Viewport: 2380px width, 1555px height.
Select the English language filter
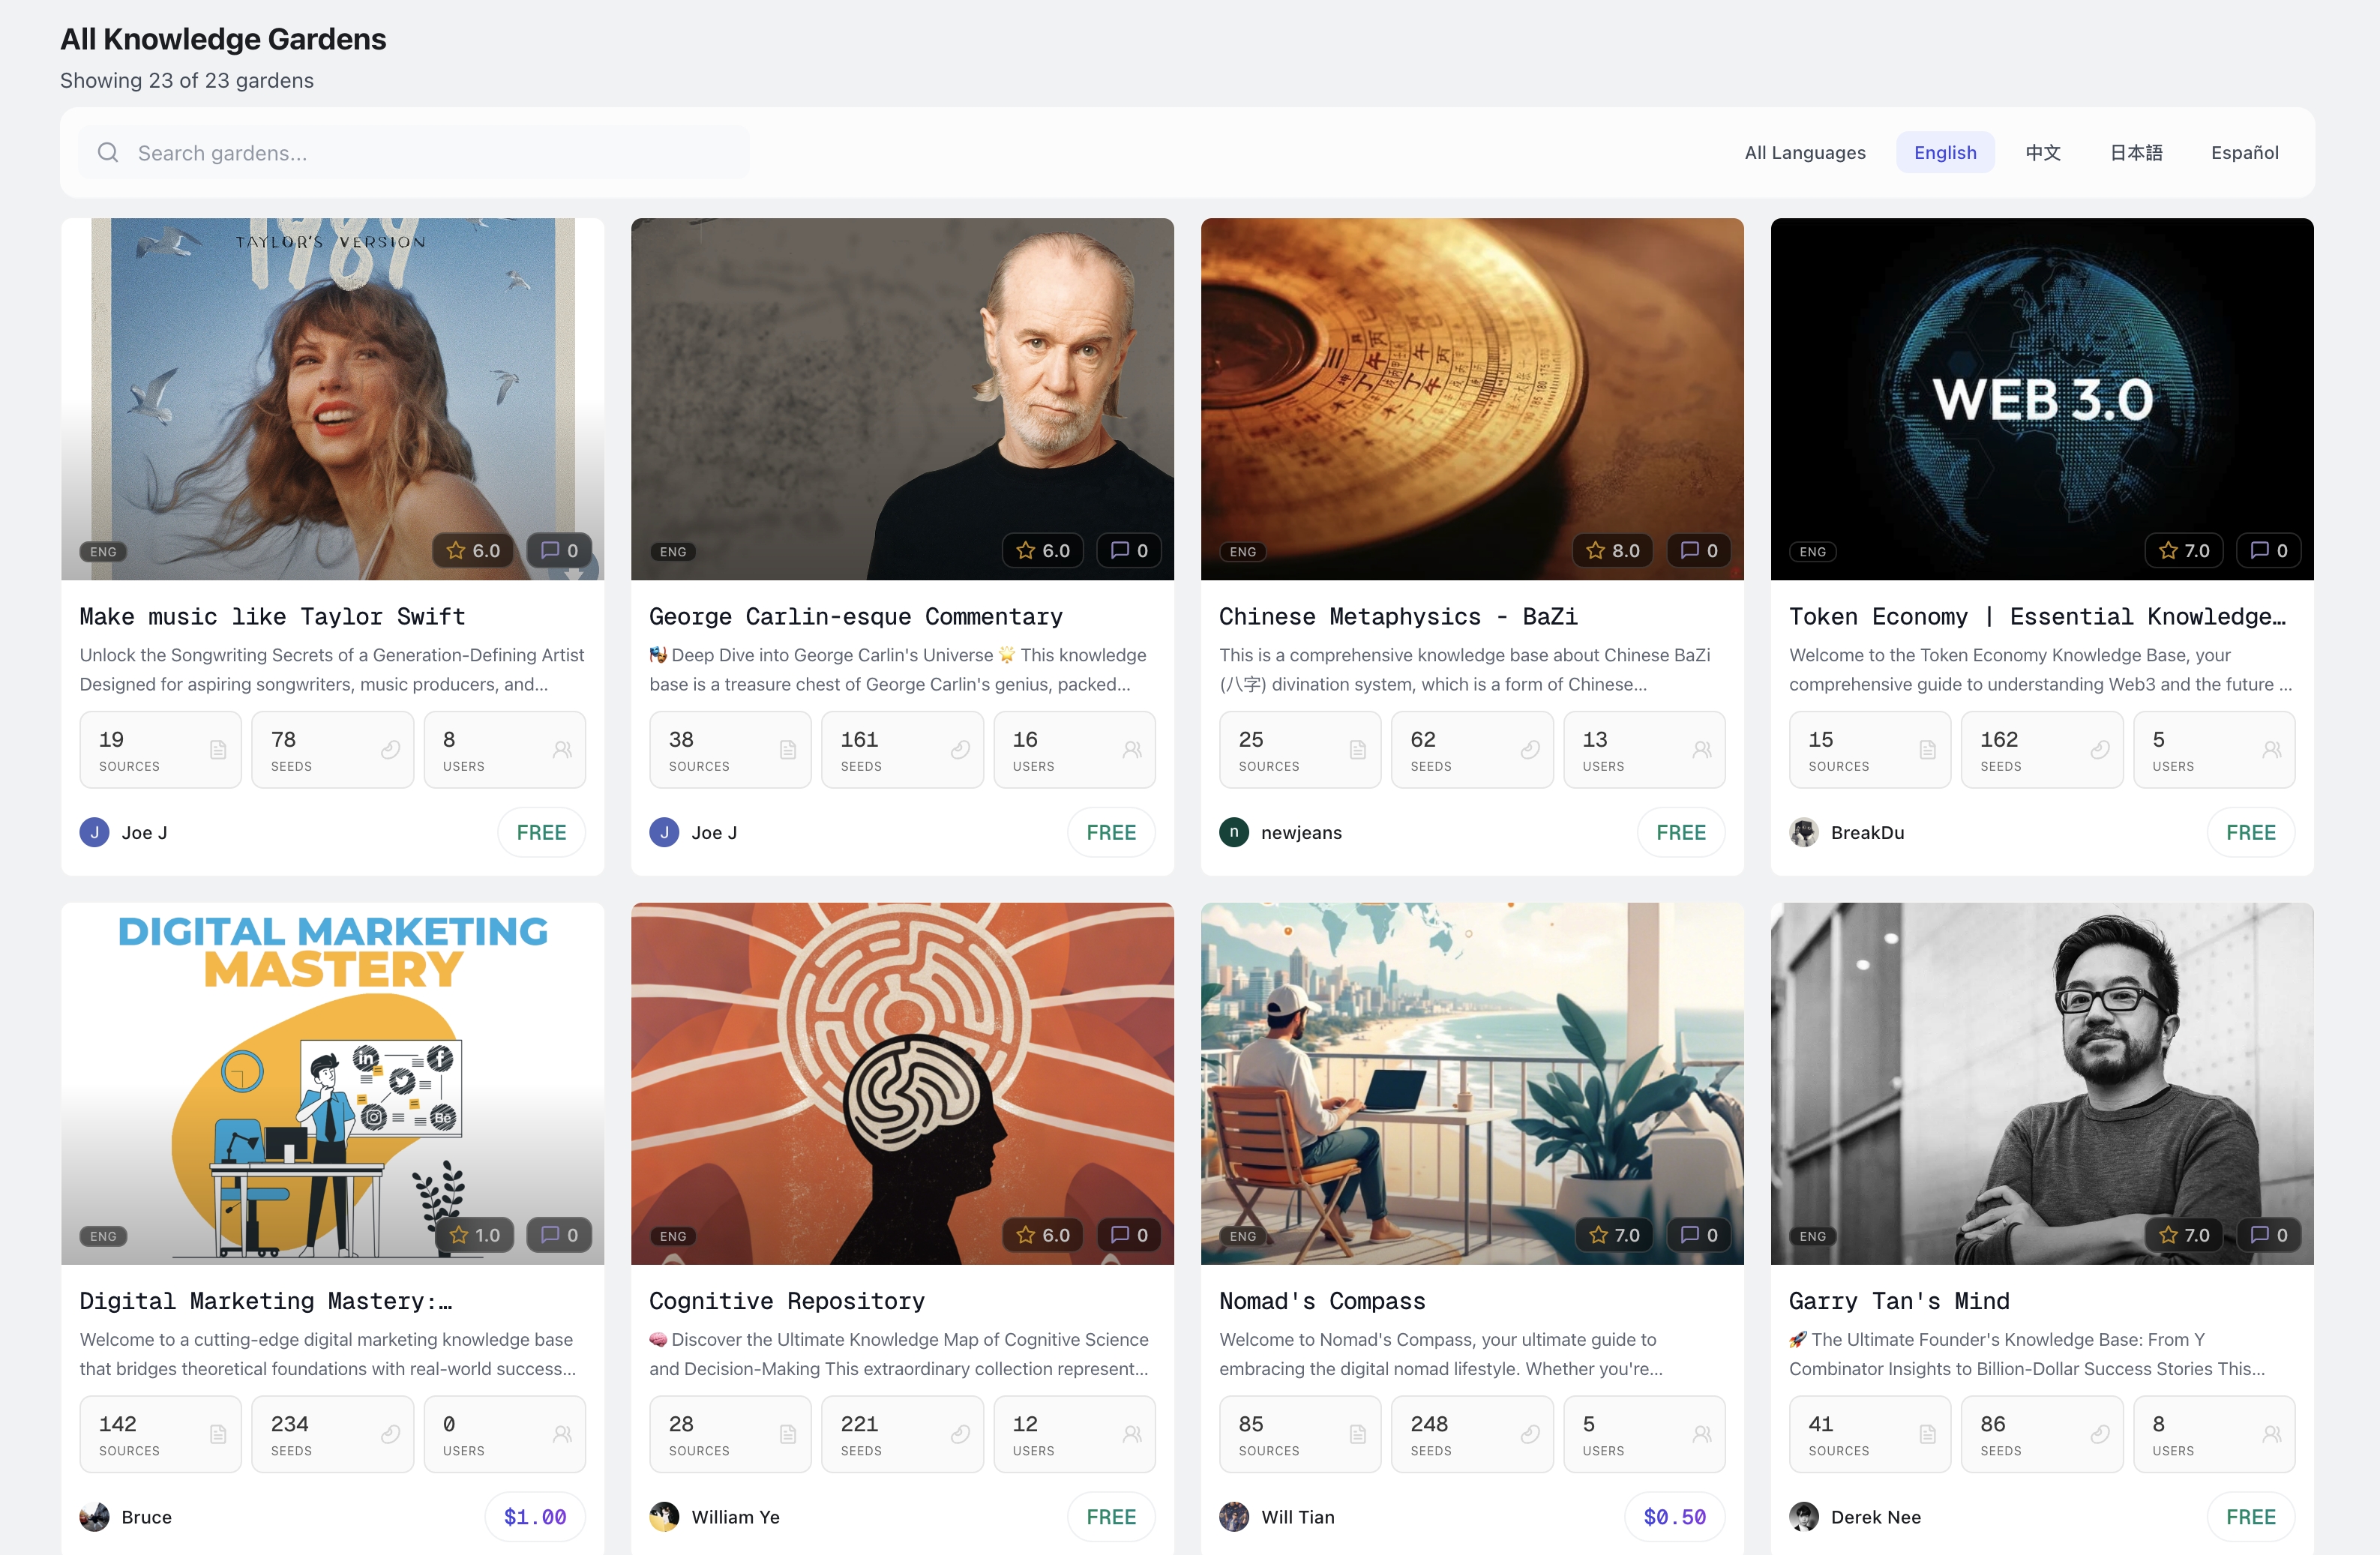(x=1944, y=153)
